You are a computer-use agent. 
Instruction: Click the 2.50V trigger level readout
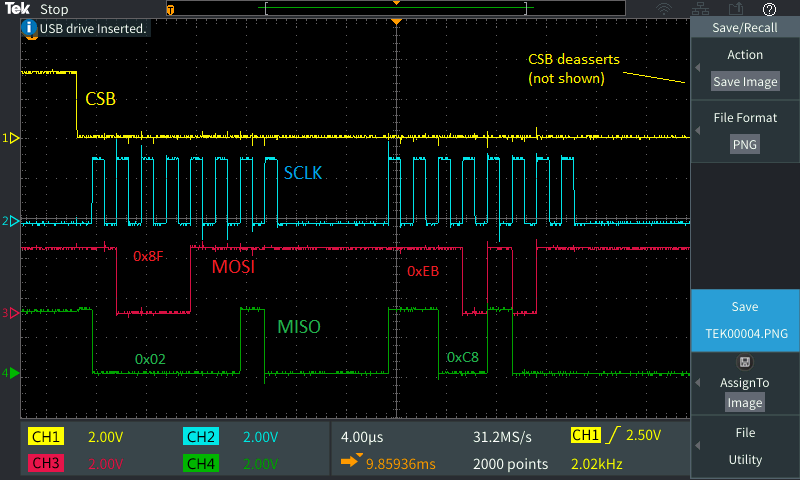coord(643,435)
